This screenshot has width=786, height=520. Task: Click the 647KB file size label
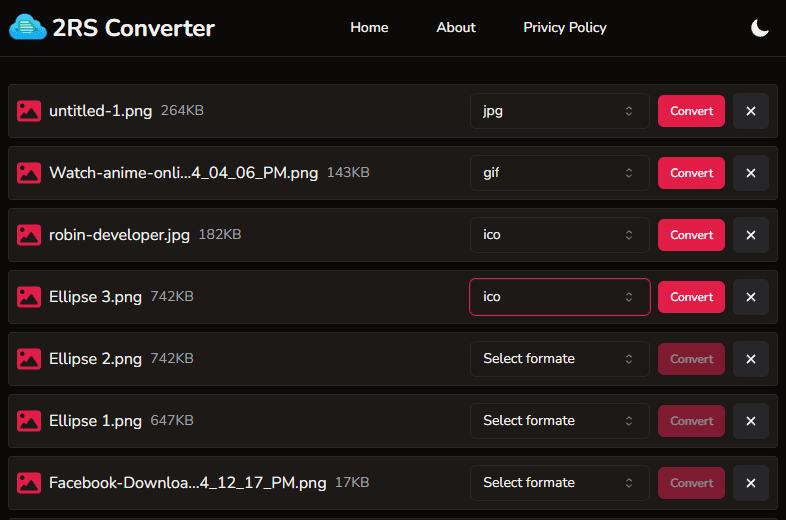pos(172,420)
